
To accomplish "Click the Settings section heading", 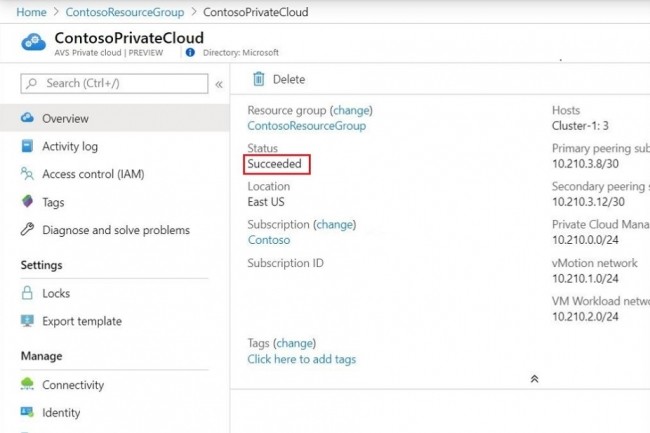I will [41, 265].
